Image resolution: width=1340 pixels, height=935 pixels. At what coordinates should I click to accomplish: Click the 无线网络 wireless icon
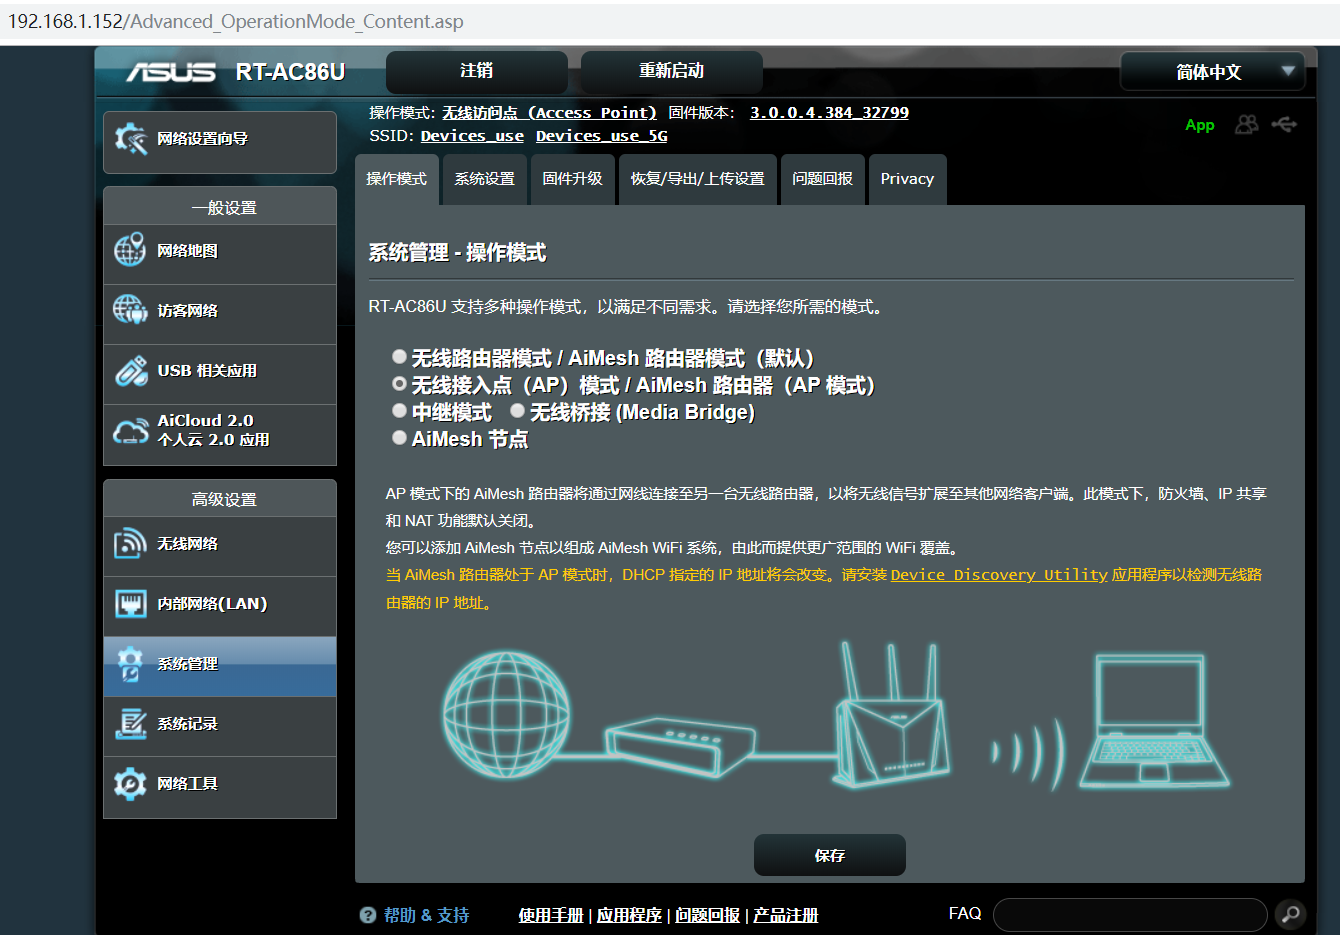pos(130,543)
